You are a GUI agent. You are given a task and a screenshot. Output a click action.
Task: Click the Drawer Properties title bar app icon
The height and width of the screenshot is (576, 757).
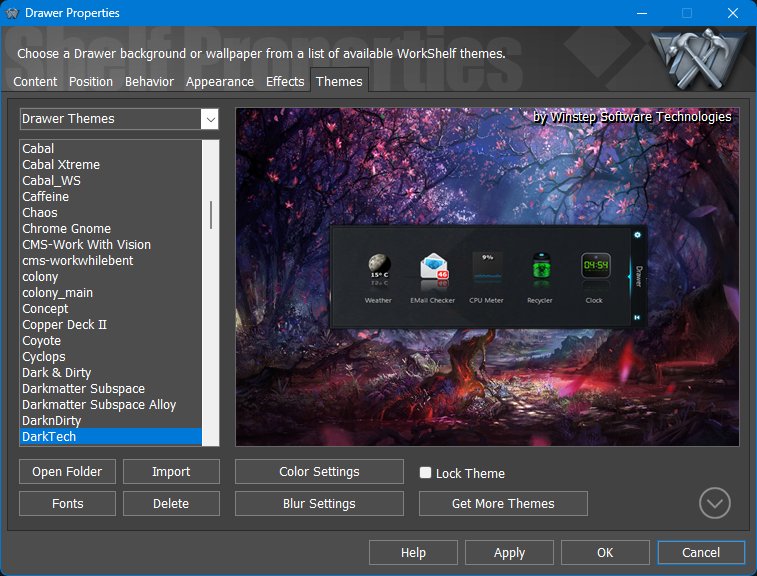[12, 13]
